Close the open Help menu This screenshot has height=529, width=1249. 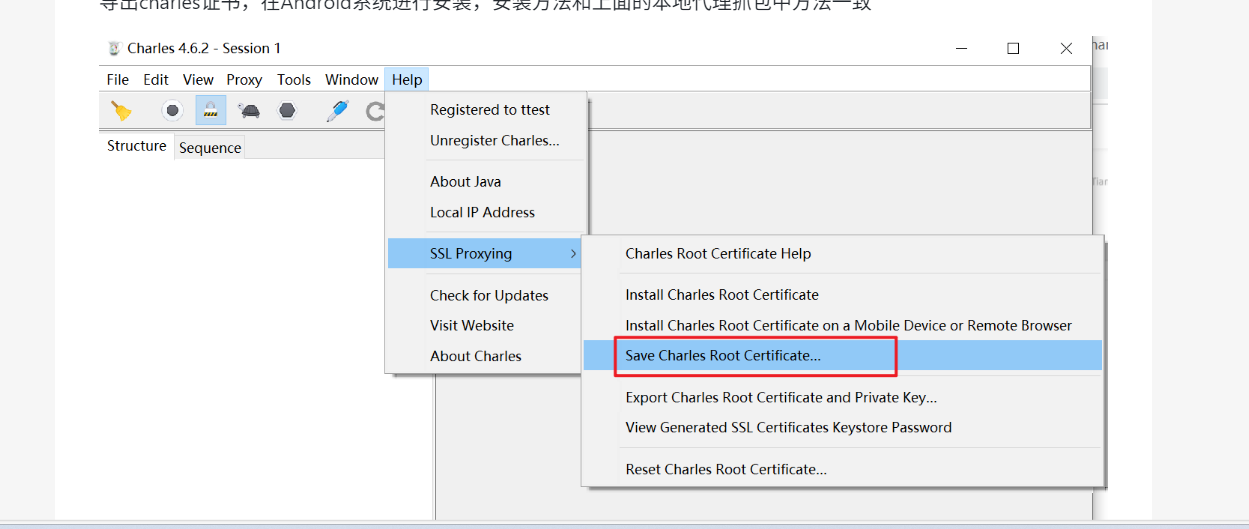[407, 80]
